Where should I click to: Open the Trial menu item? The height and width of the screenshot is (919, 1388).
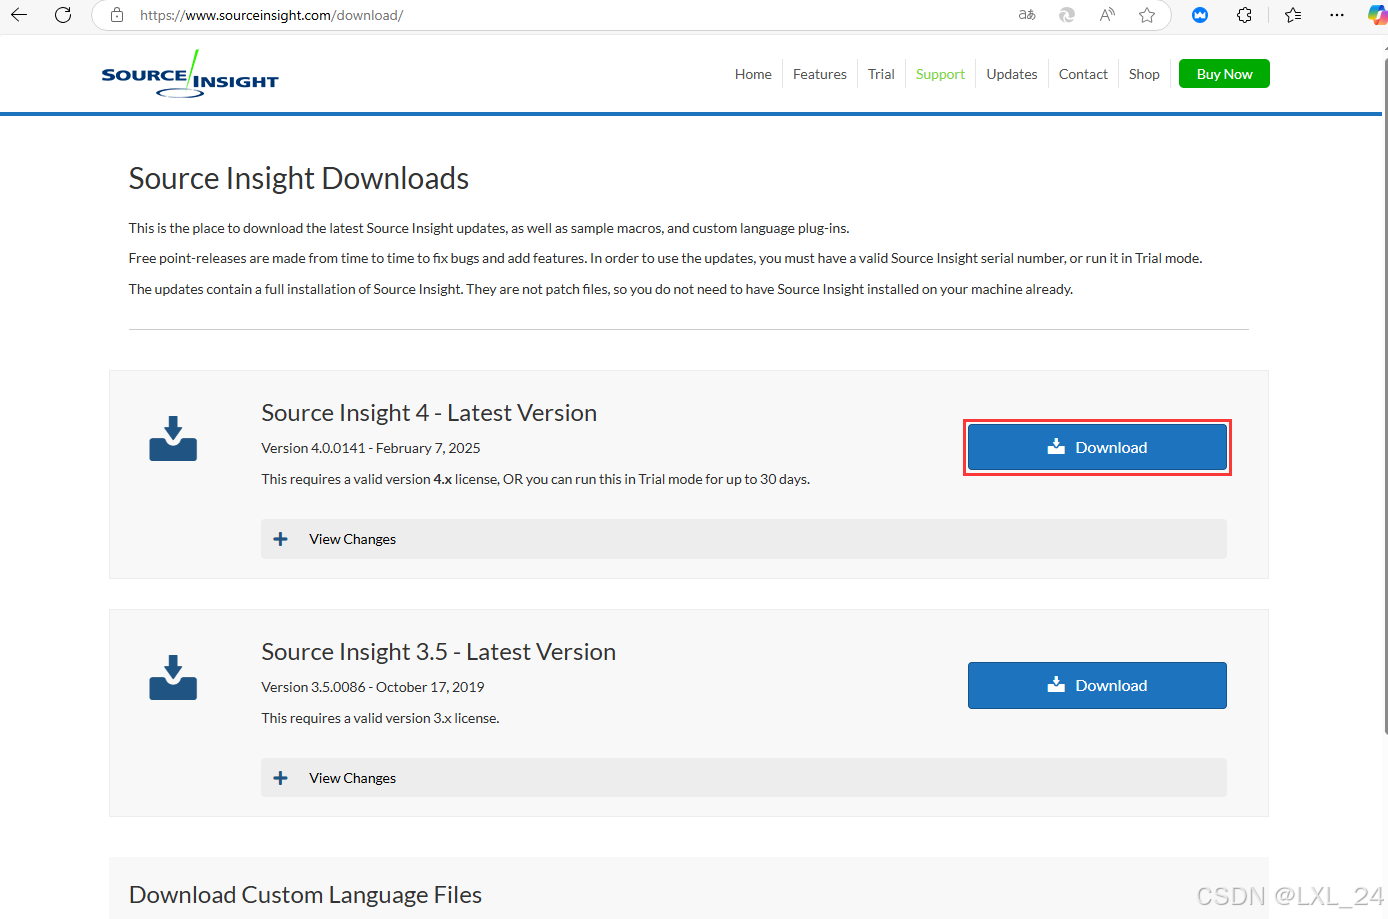(881, 74)
